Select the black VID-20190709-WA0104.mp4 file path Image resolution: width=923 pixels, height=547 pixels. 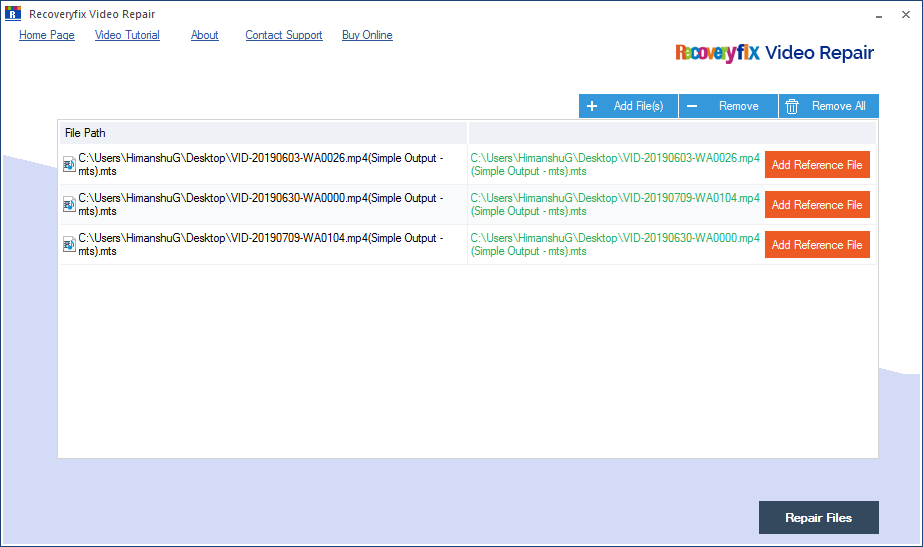pos(261,245)
